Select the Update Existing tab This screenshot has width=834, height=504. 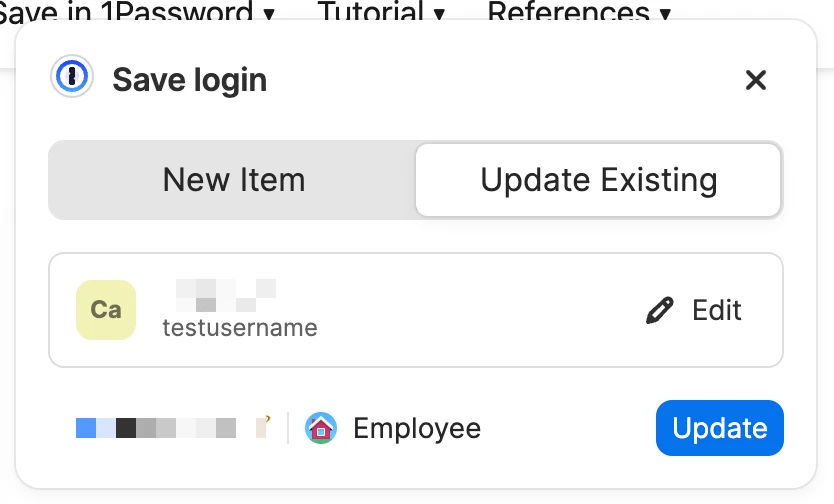(598, 180)
